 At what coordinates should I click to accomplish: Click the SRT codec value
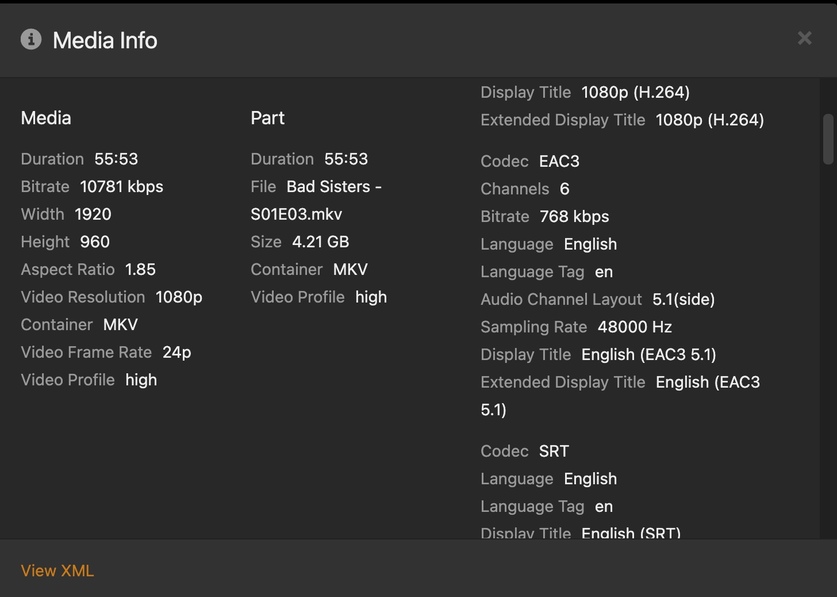(554, 451)
